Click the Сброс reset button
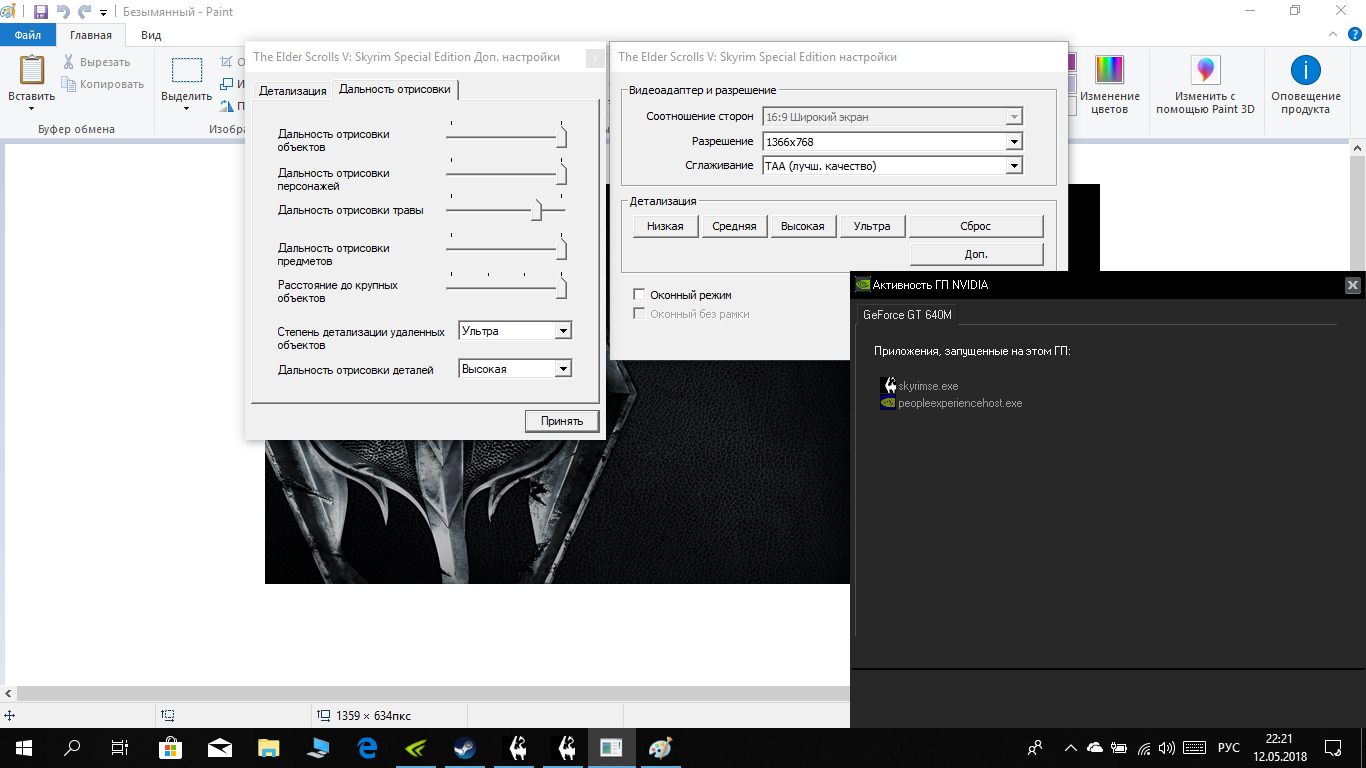Screen dimensions: 1366x768 click(976, 226)
